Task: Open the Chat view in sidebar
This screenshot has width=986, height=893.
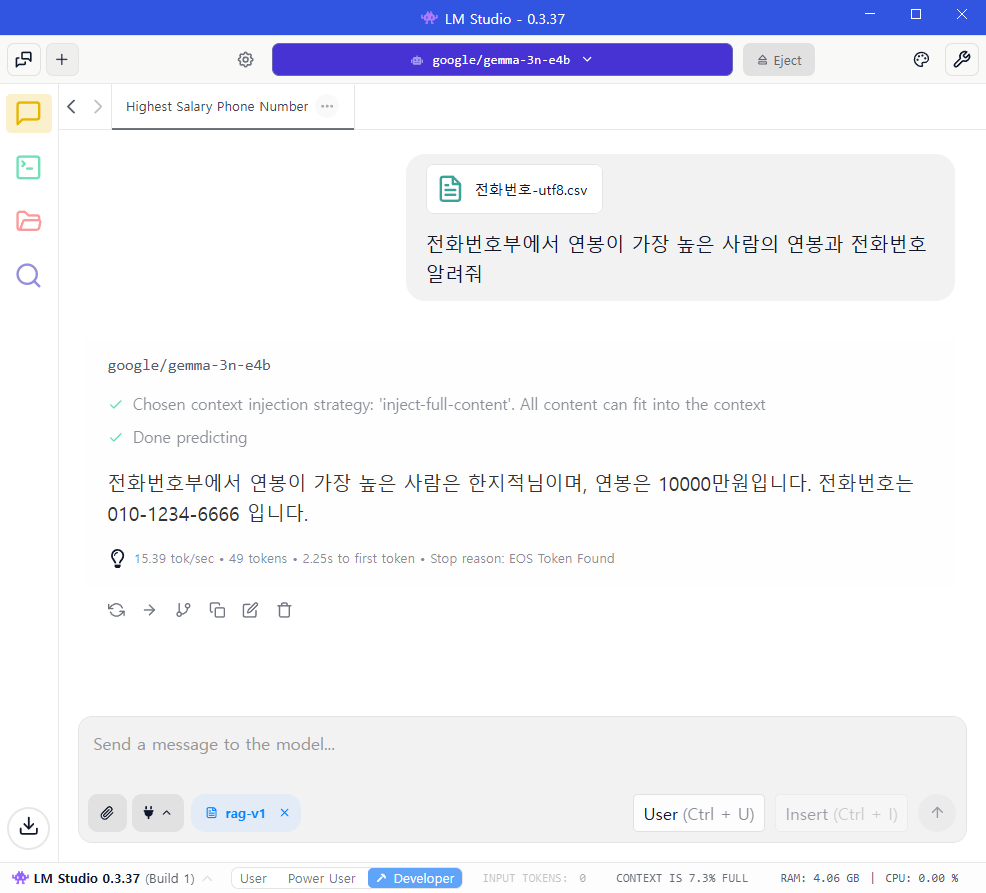Action: pyautogui.click(x=29, y=113)
